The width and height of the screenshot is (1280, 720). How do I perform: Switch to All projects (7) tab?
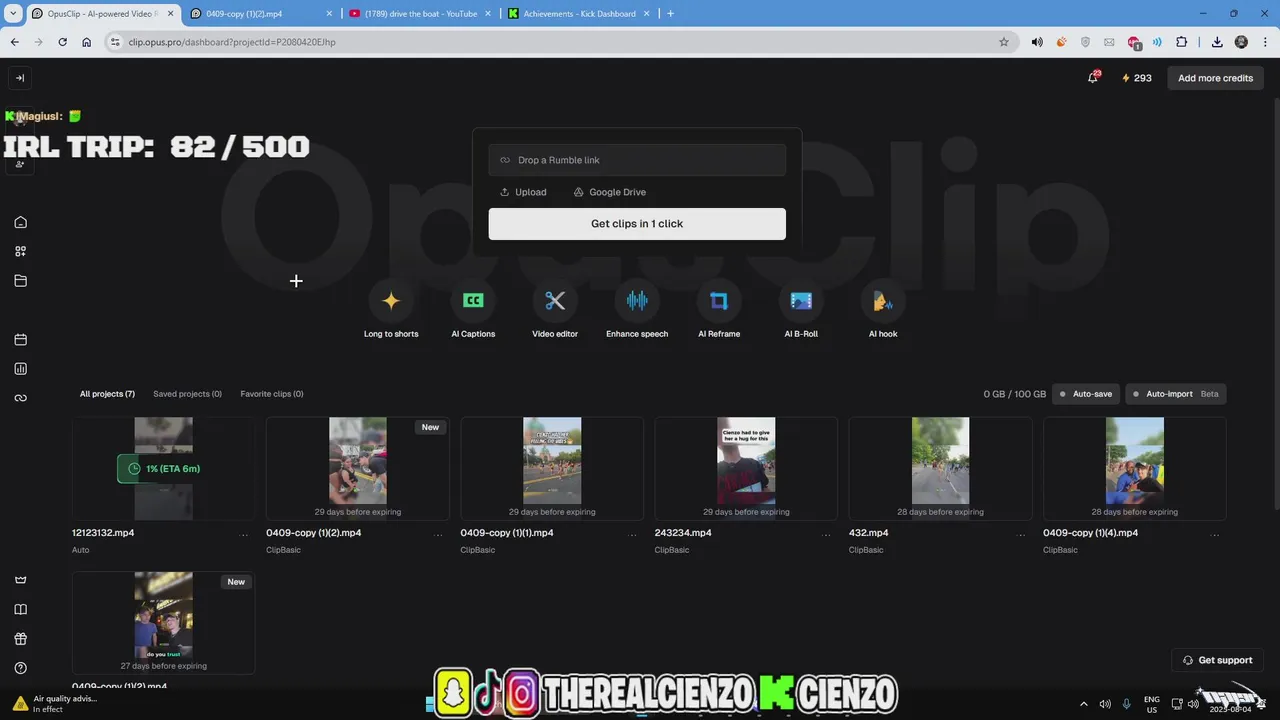[107, 394]
